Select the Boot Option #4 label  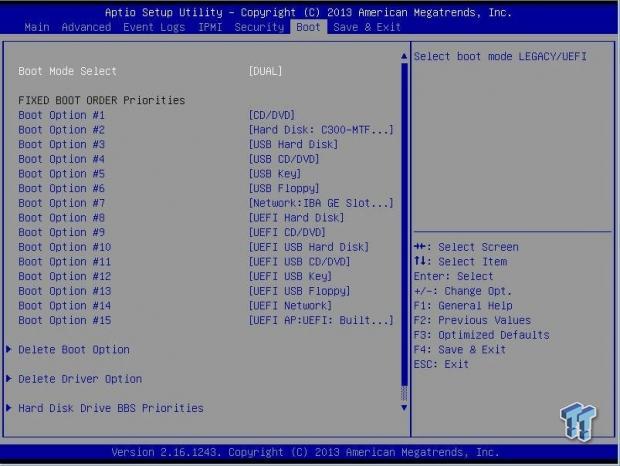(x=61, y=159)
